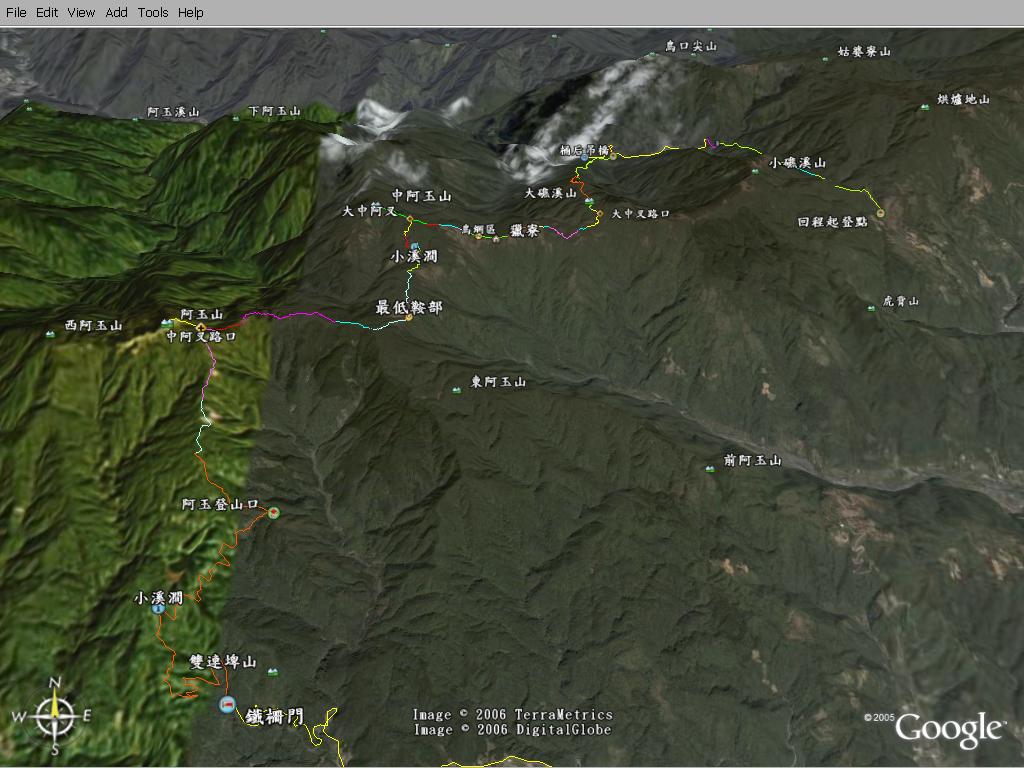Click the 東阿玉山 mountain peak icon

click(x=457, y=390)
